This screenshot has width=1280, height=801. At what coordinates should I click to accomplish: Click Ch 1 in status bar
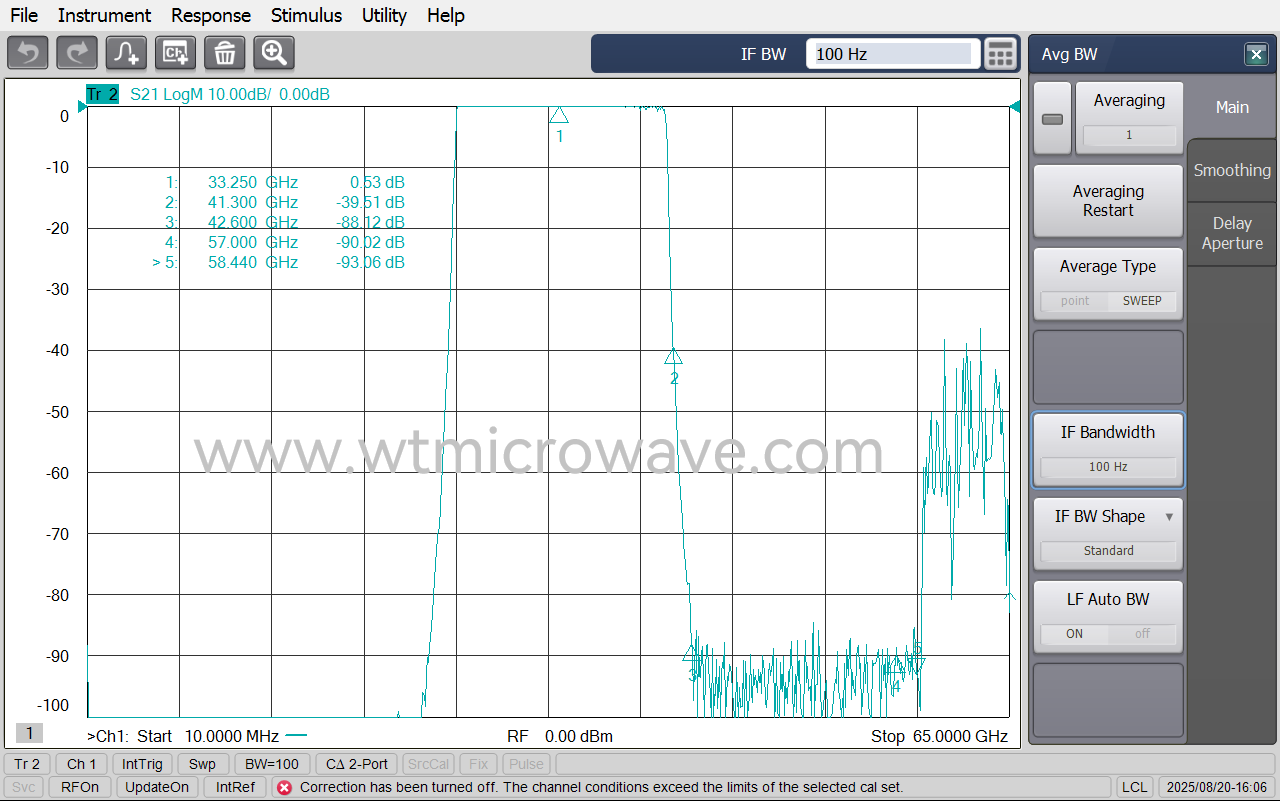82,764
